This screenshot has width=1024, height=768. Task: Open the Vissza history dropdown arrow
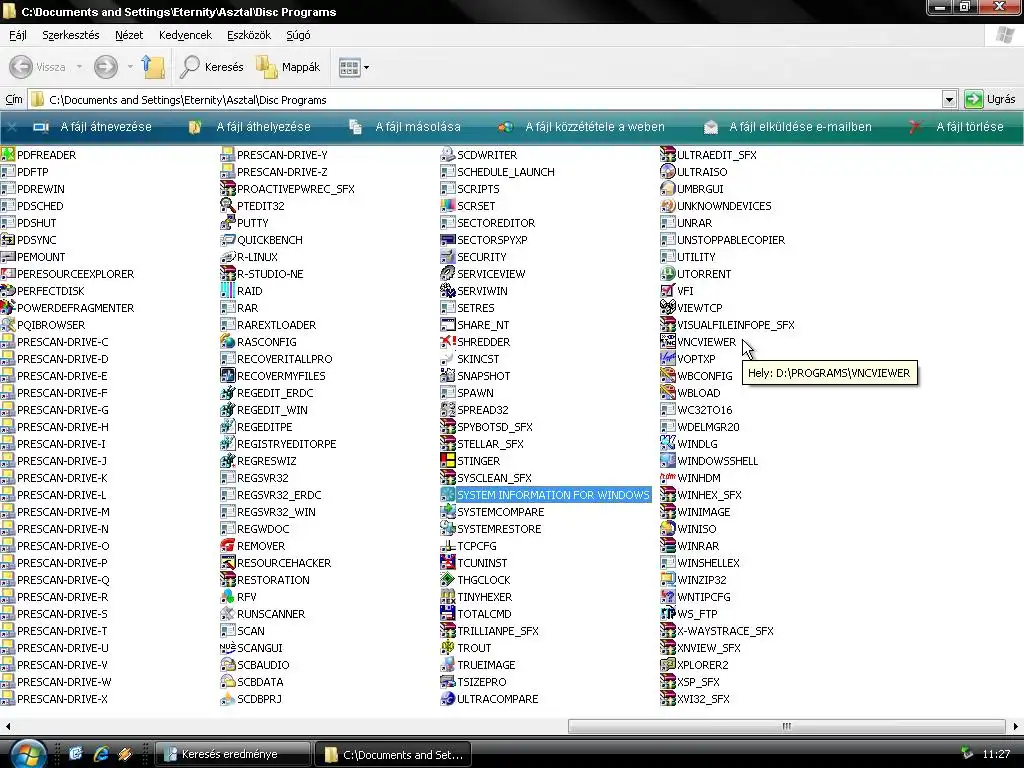[79, 67]
